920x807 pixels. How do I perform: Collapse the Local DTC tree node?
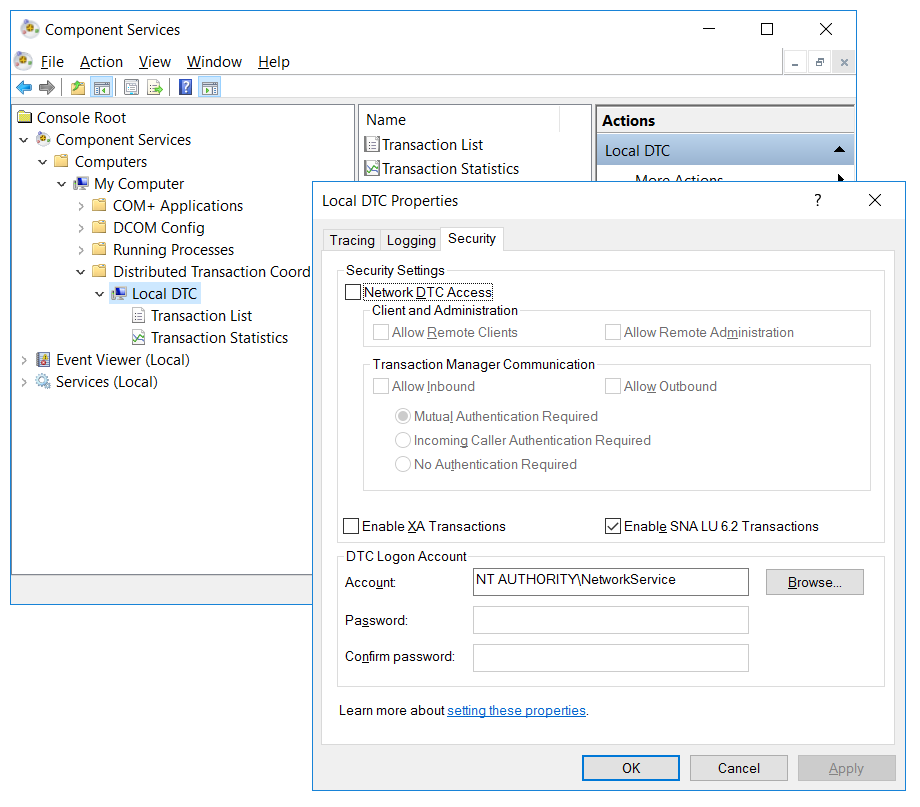[100, 293]
